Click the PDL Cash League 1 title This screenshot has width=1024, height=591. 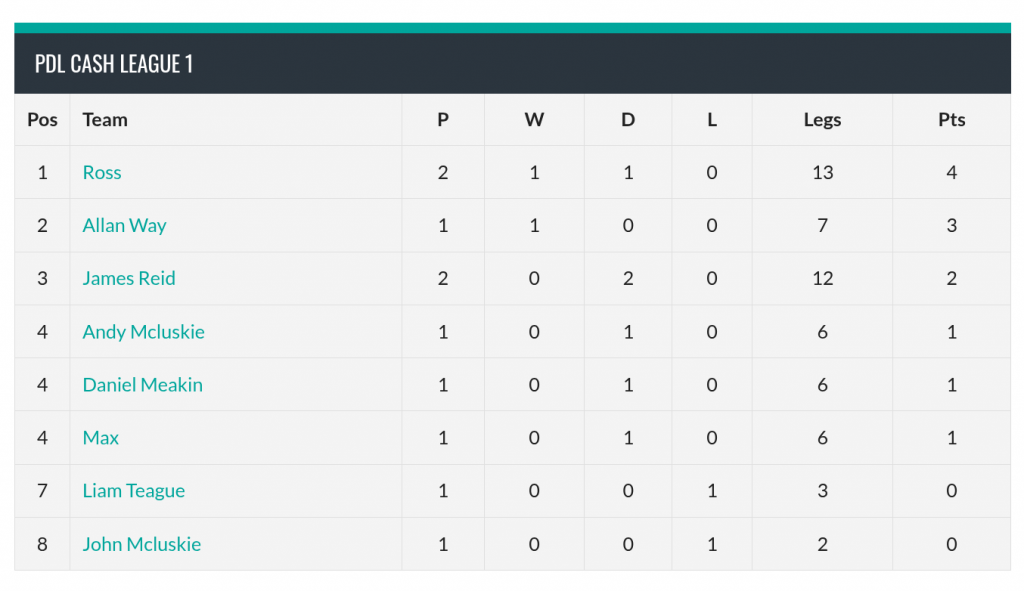click(114, 64)
